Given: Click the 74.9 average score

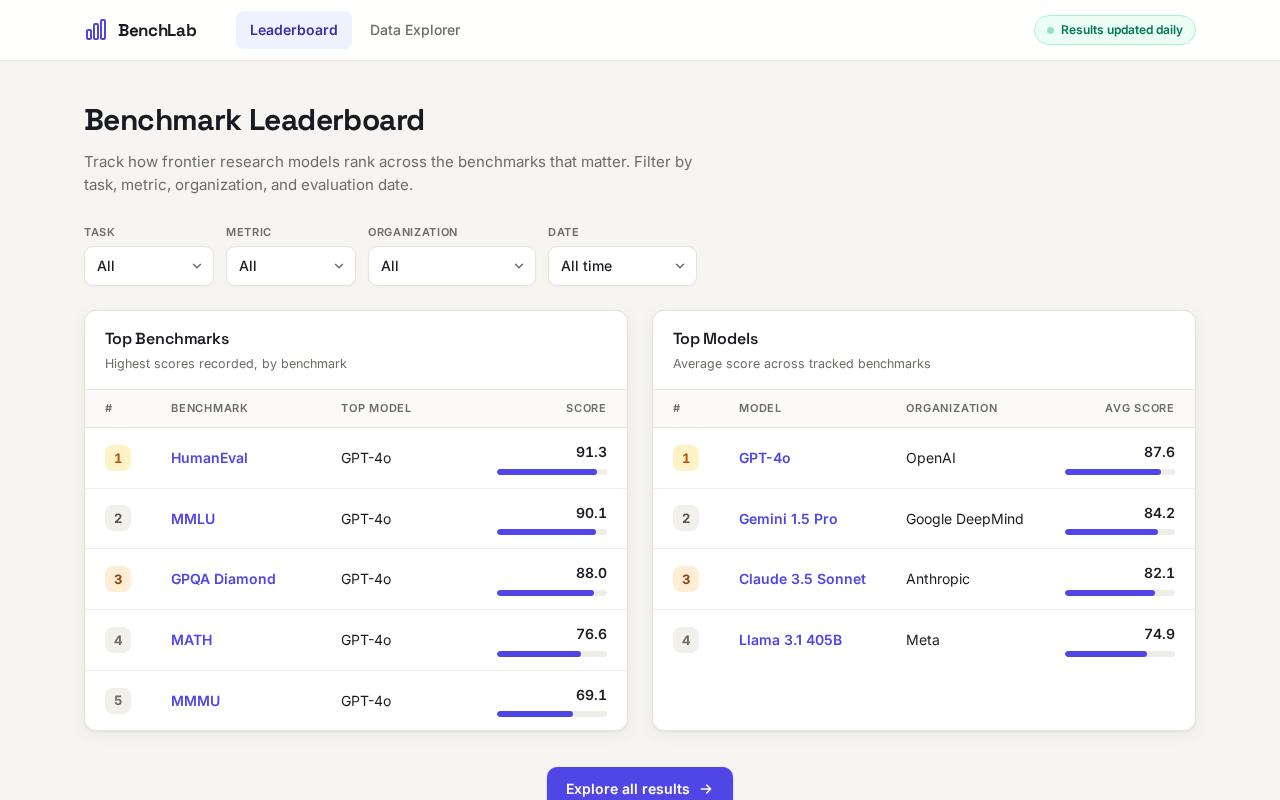Looking at the screenshot, I should click(1159, 634).
